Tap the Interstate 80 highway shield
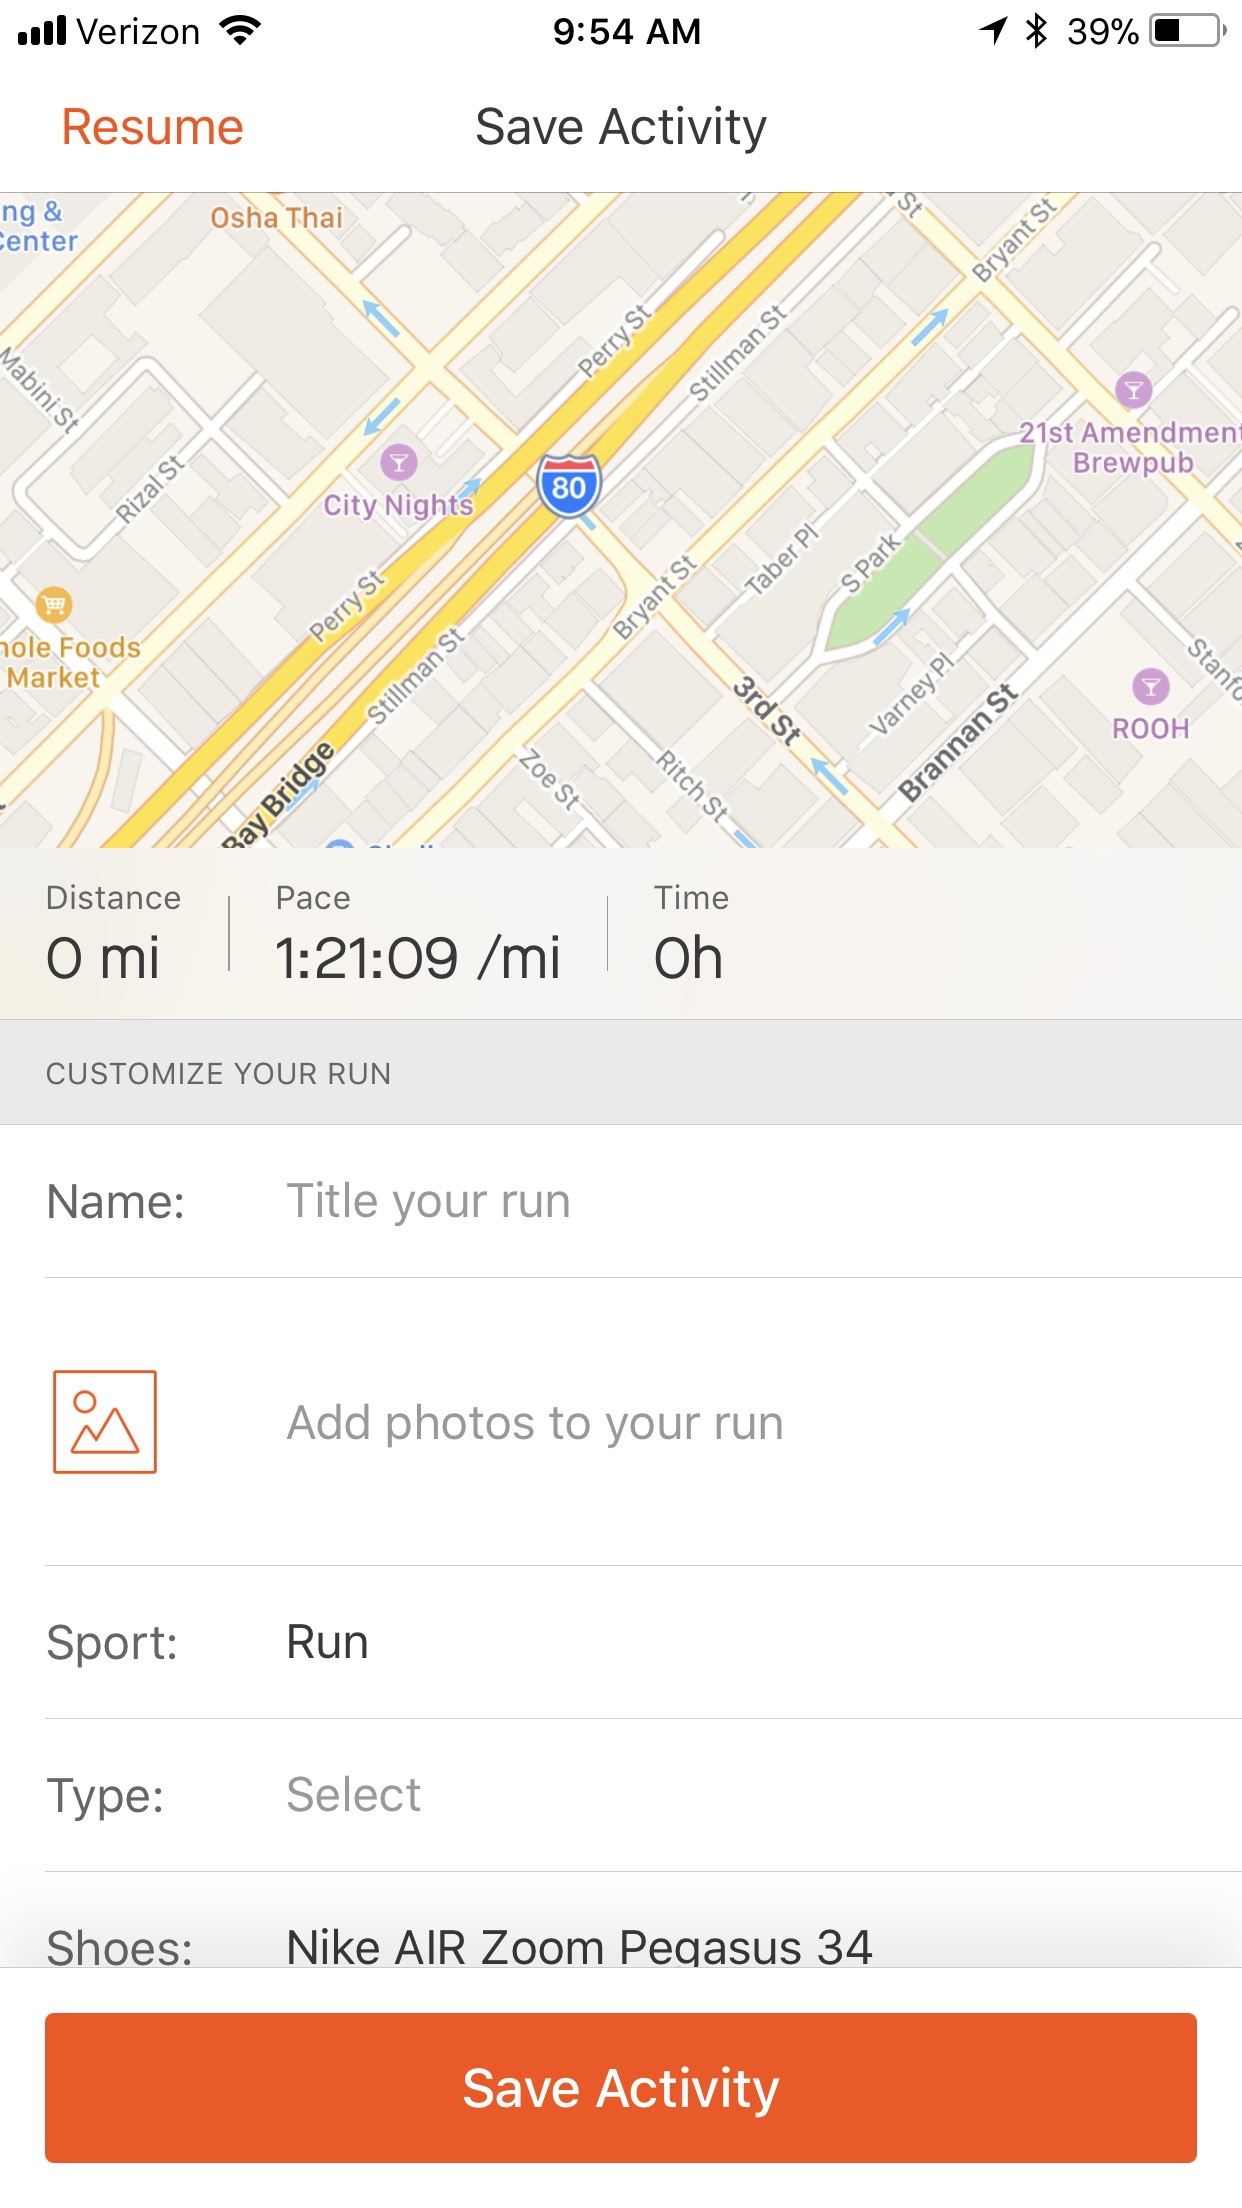 pos(568,486)
